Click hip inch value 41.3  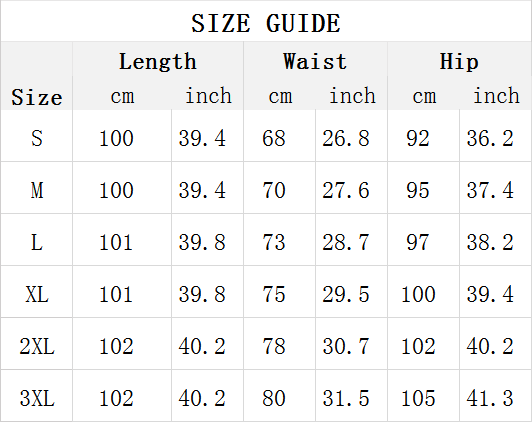(x=490, y=398)
